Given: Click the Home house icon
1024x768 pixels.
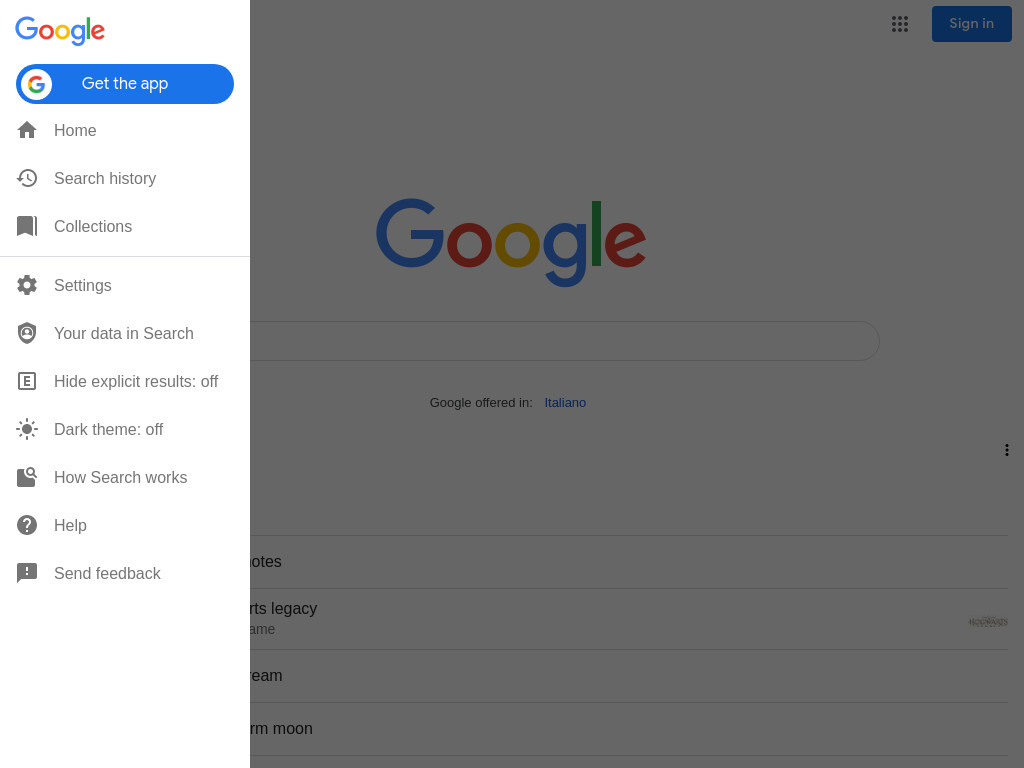Looking at the screenshot, I should point(27,130).
